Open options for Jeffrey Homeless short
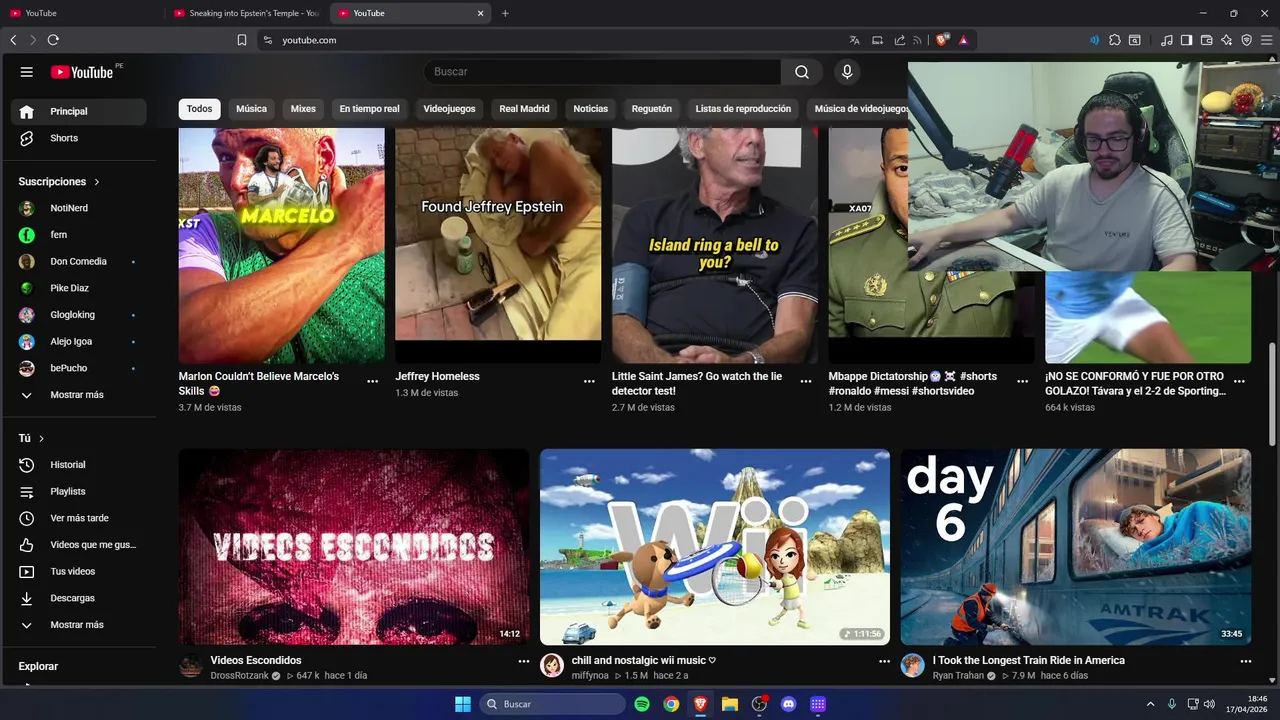Viewport: 1280px width, 720px height. click(x=589, y=381)
